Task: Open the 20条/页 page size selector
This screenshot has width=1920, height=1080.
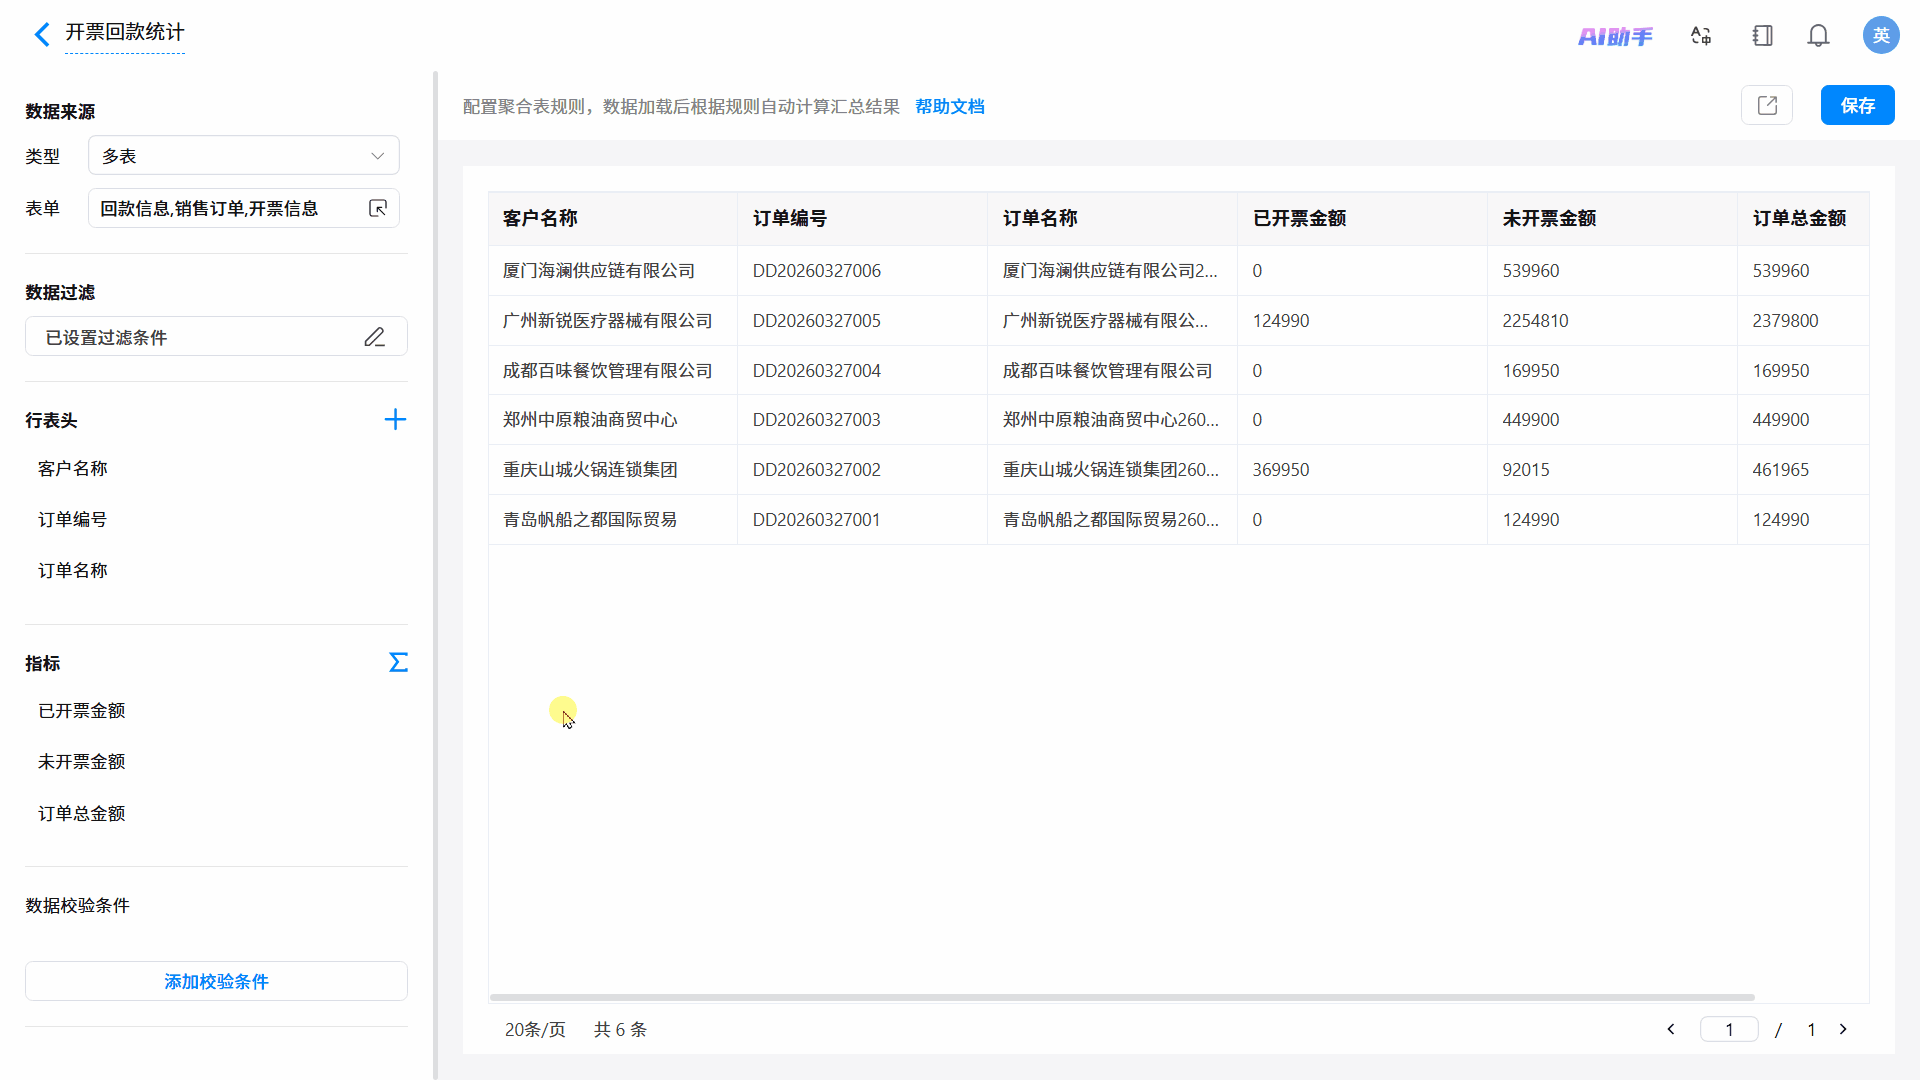Action: pyautogui.click(x=535, y=1029)
